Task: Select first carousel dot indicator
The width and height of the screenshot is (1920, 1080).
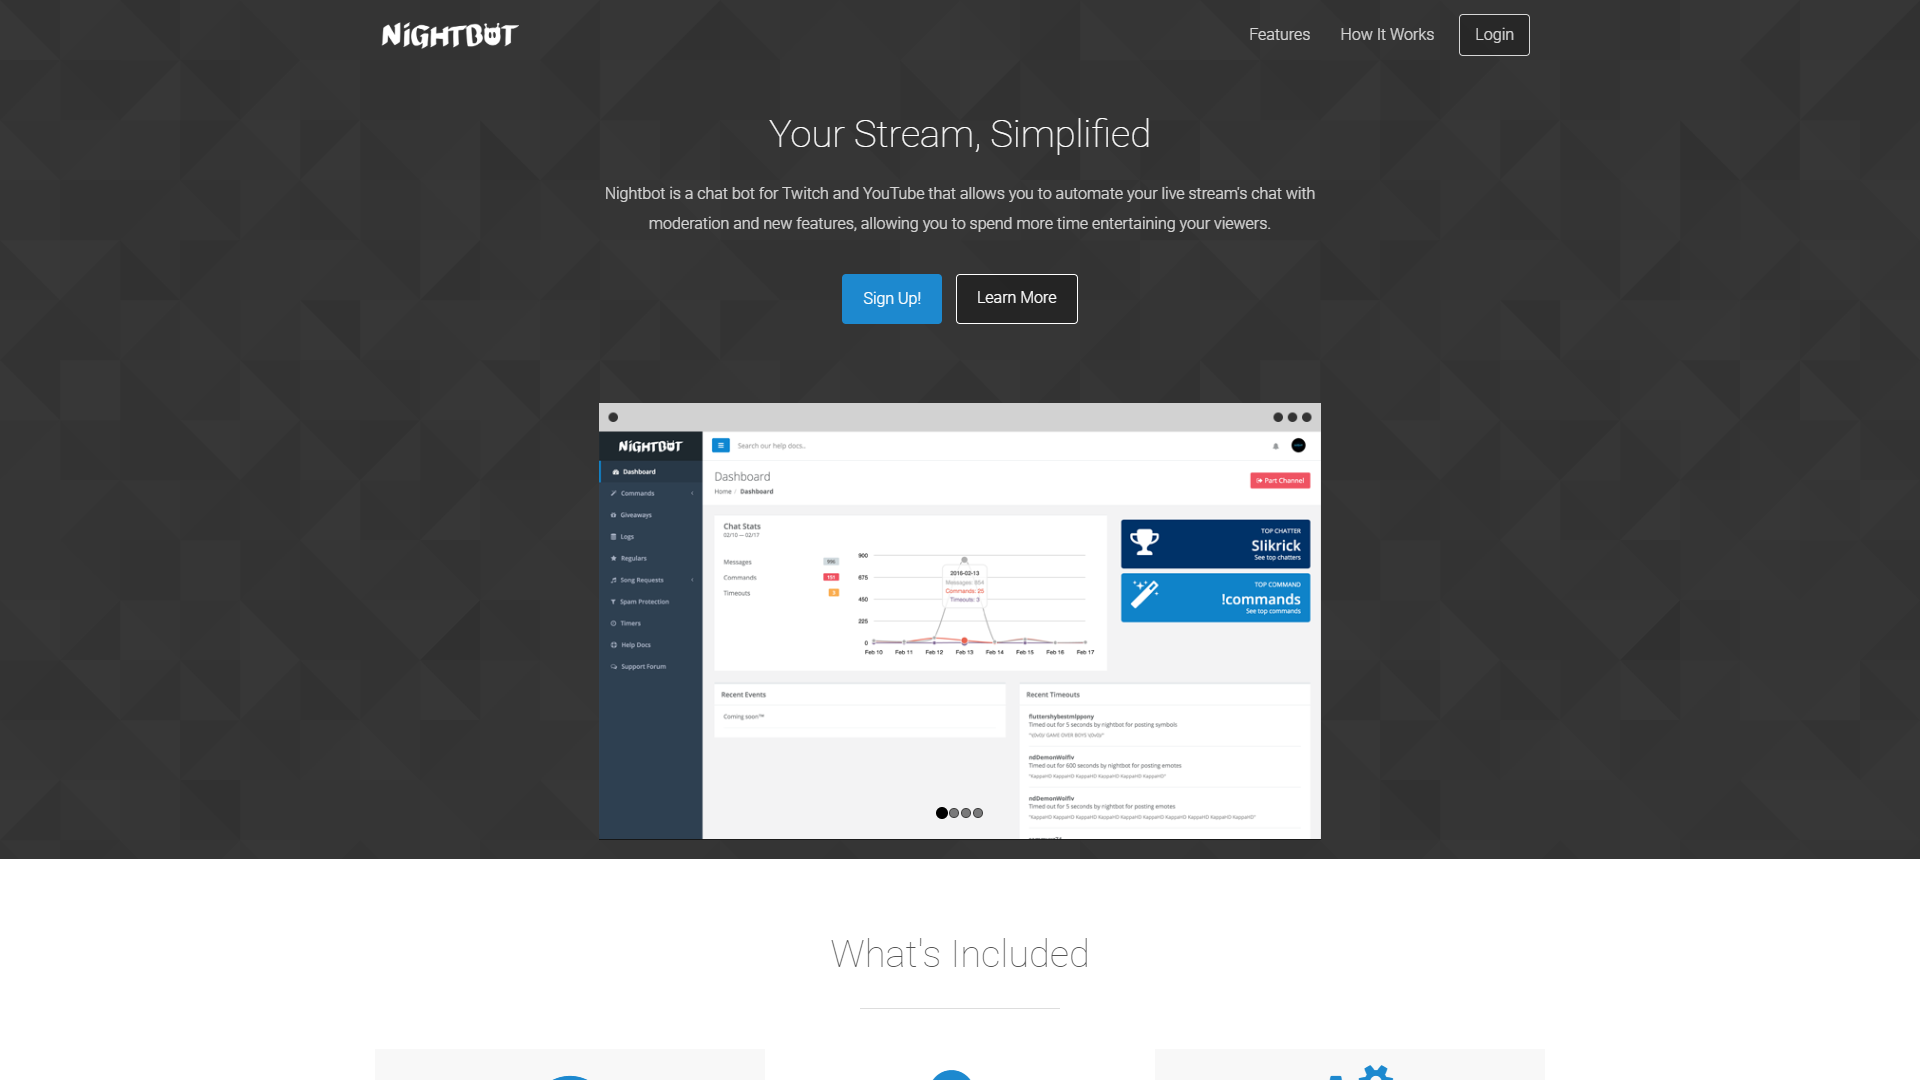Action: tap(940, 812)
